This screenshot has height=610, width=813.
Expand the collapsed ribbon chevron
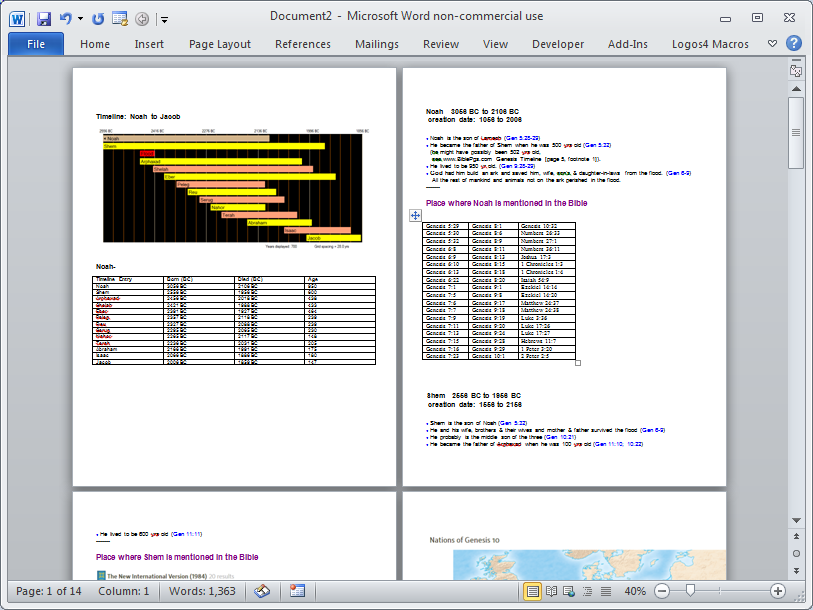772,44
